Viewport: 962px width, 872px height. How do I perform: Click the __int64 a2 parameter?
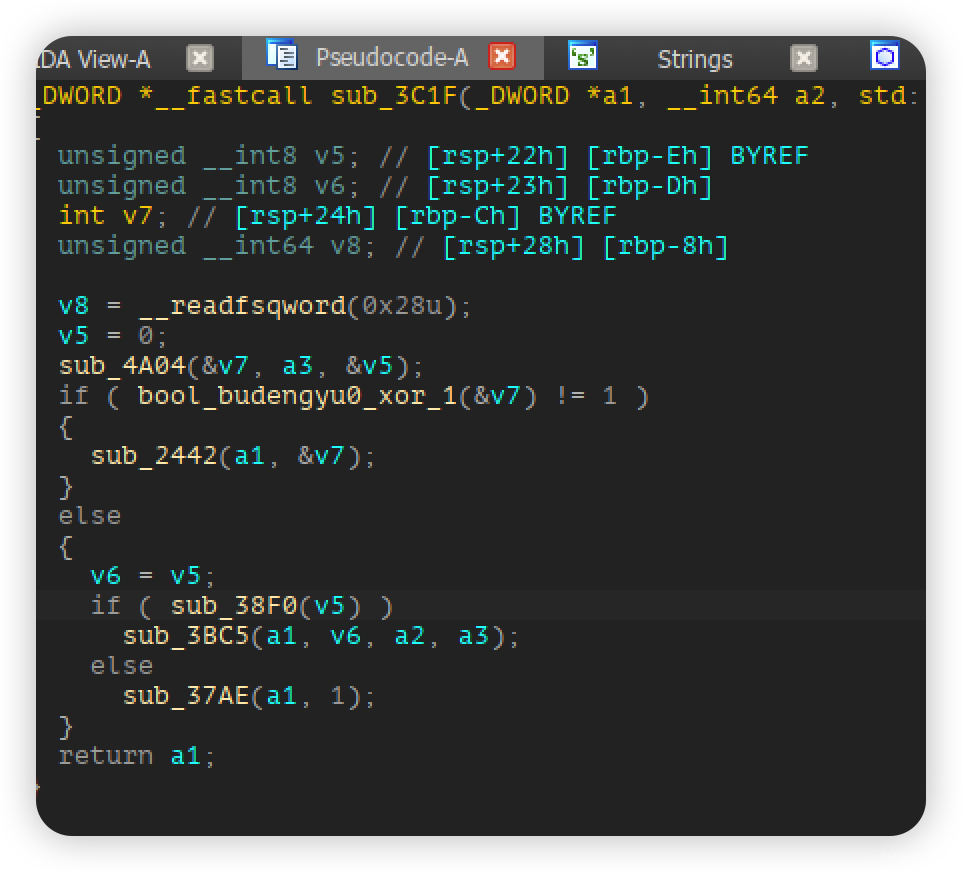[747, 96]
